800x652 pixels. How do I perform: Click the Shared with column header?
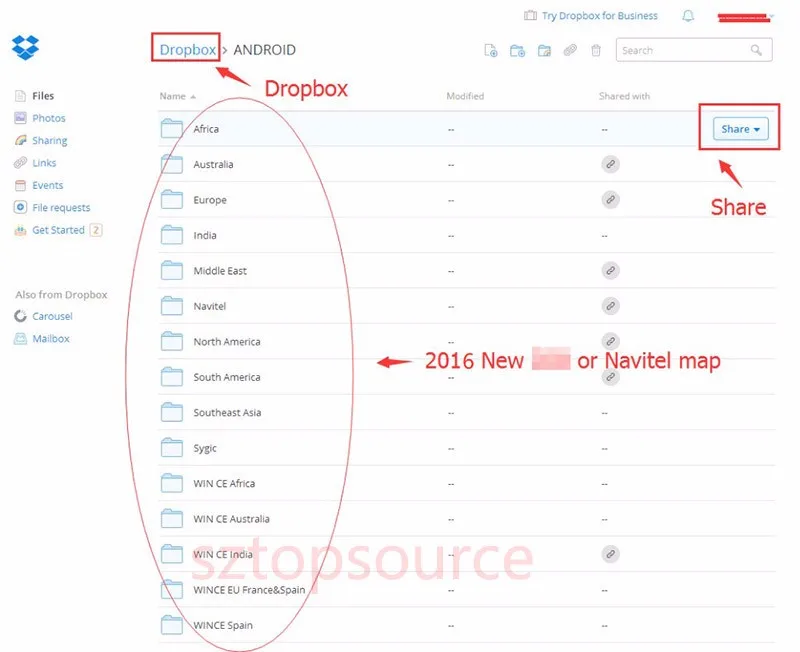[624, 96]
